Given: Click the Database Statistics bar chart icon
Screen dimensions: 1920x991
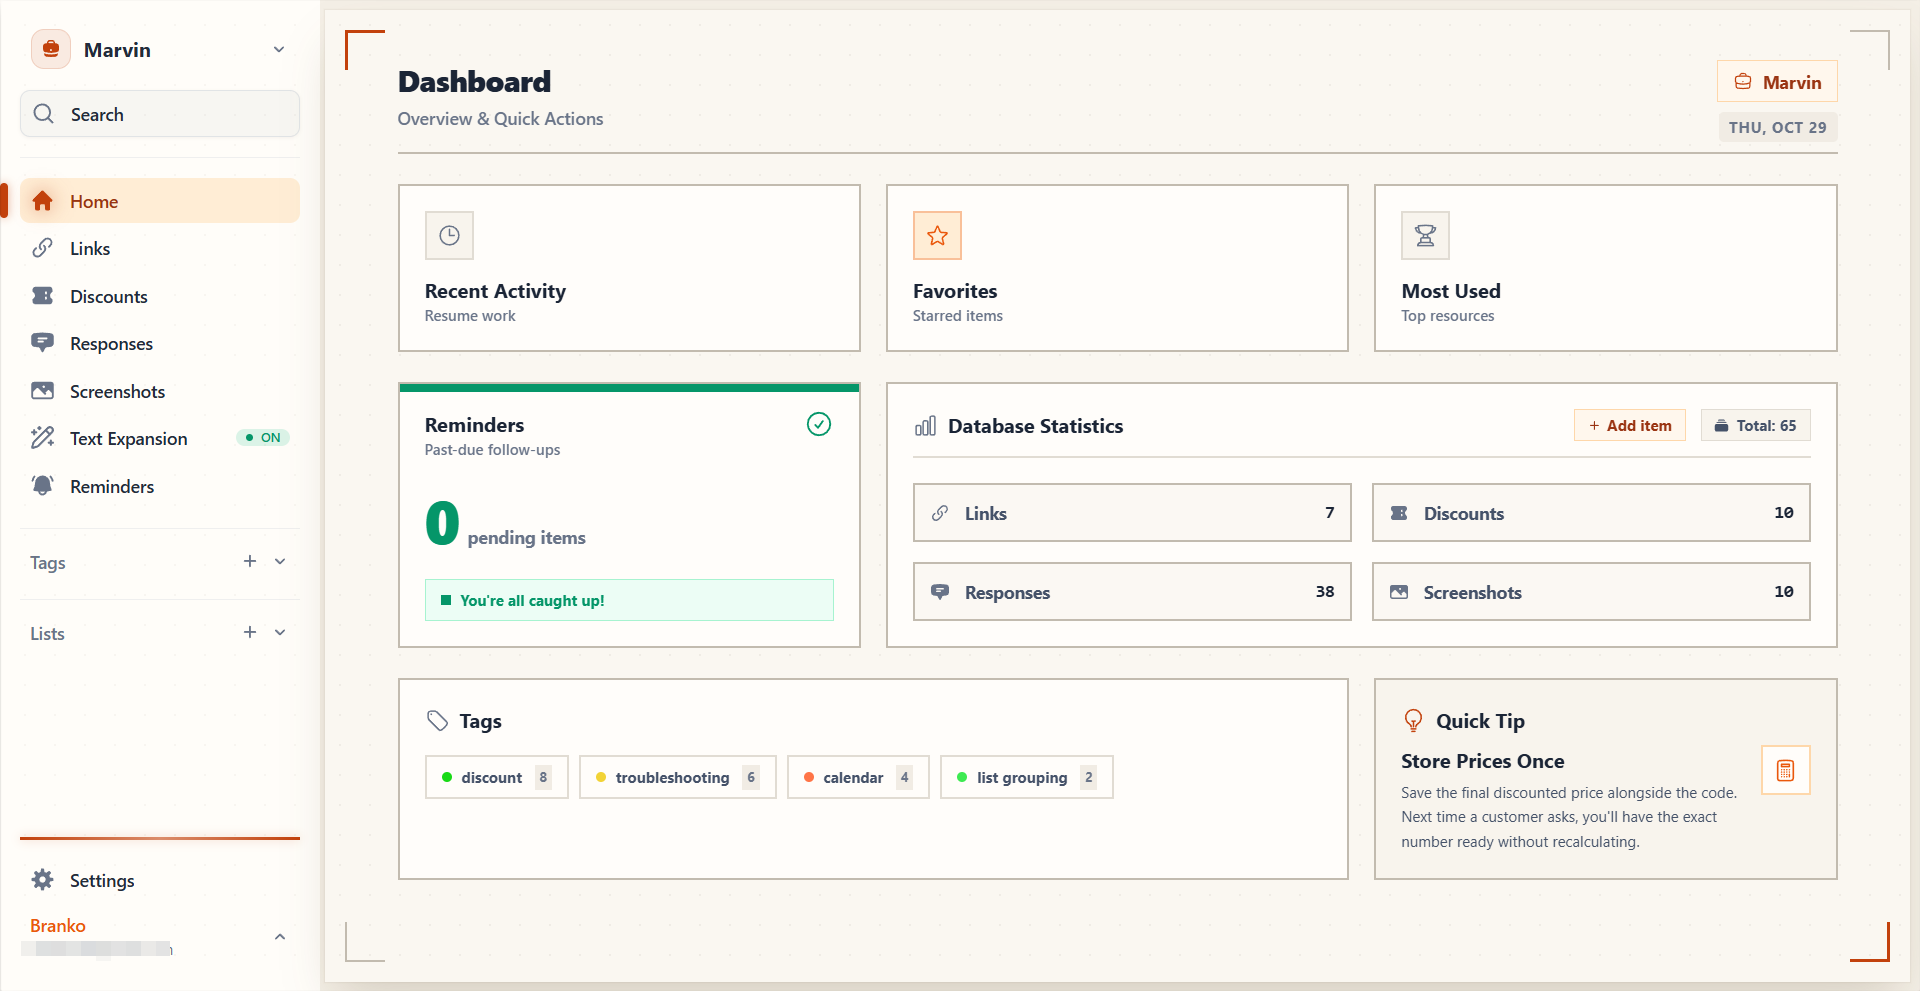Looking at the screenshot, I should click(926, 426).
